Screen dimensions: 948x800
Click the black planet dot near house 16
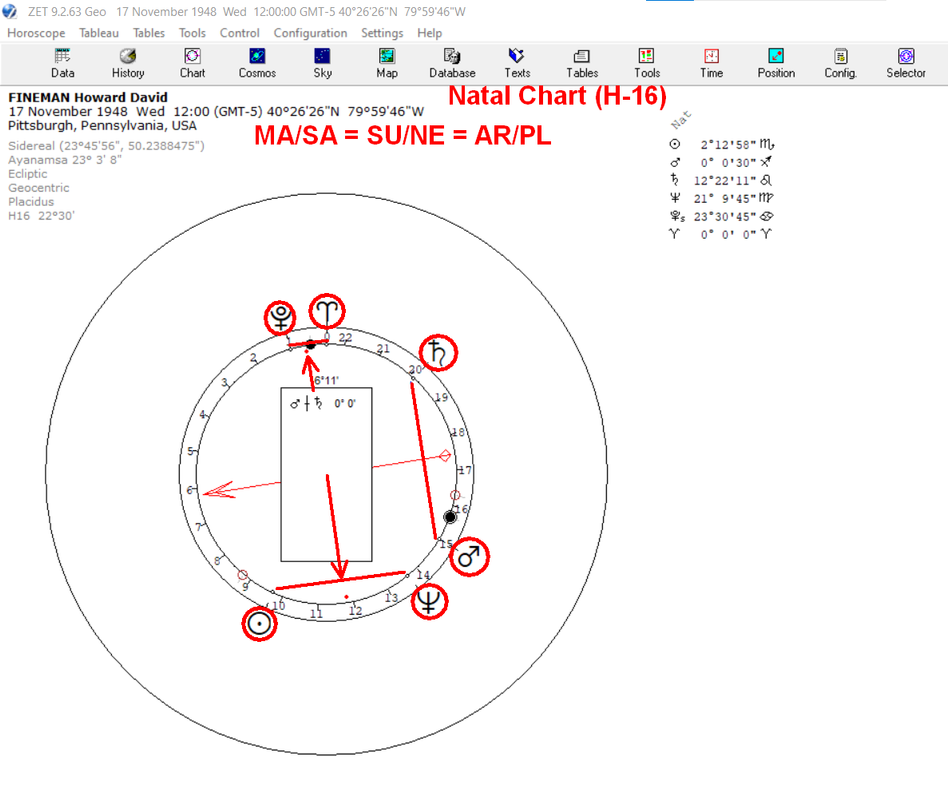tap(450, 517)
